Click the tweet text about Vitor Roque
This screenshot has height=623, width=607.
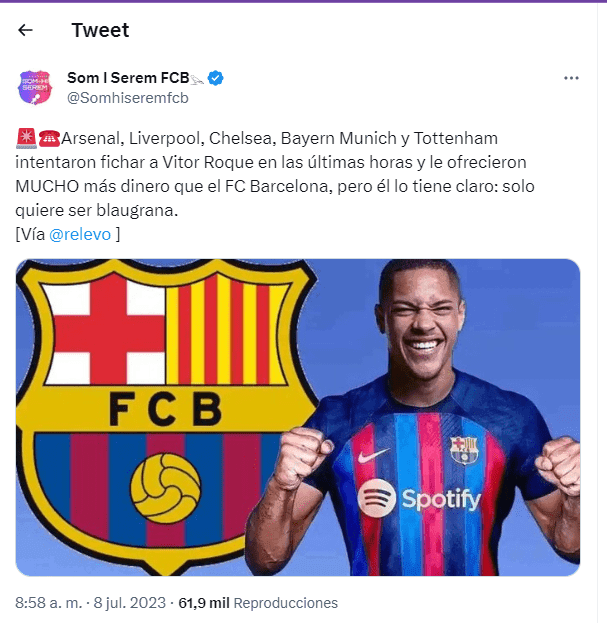click(x=270, y=160)
